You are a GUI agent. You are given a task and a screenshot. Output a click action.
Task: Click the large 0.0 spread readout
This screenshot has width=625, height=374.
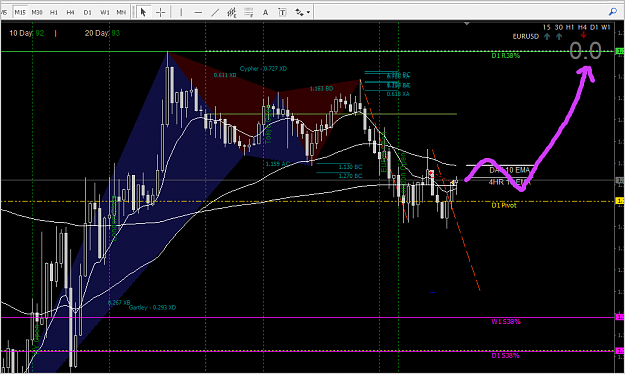tap(585, 51)
